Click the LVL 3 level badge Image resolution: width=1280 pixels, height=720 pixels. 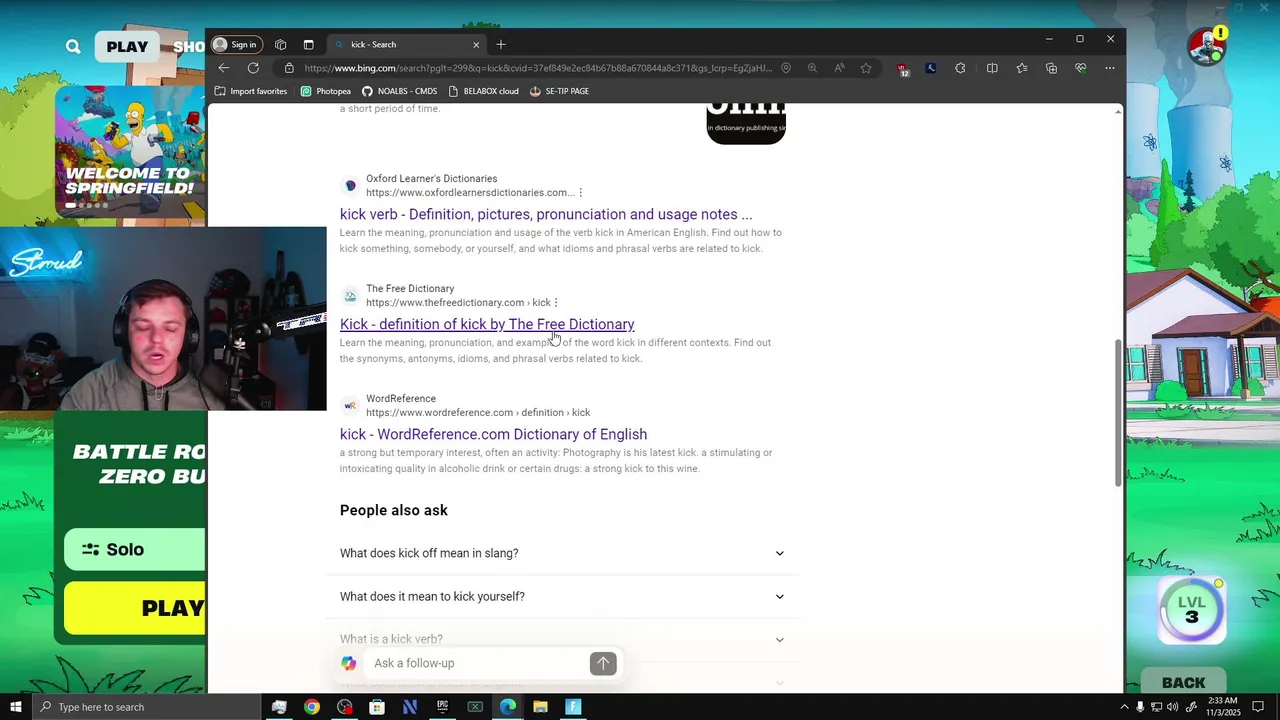pos(1192,609)
